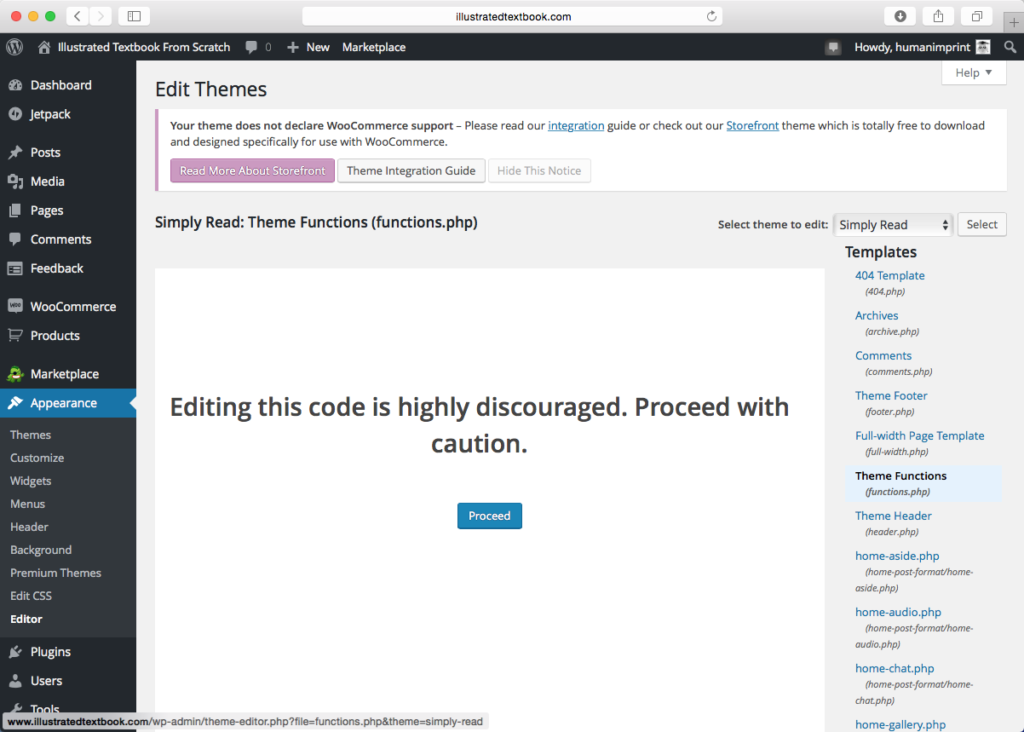
Task: Click the Proceed button
Action: point(489,515)
